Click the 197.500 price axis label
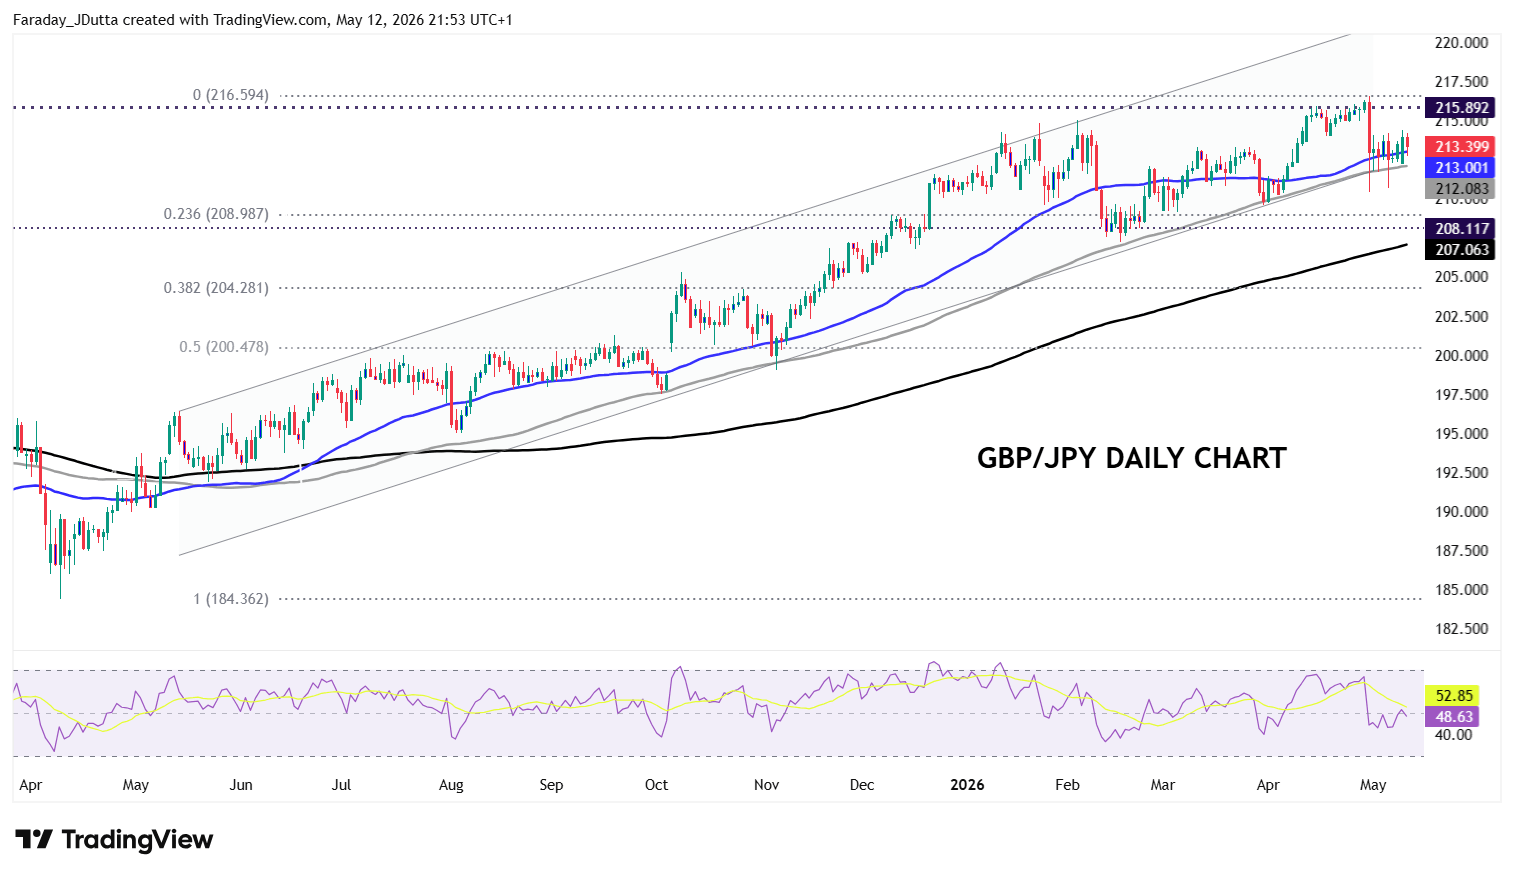 click(x=1462, y=395)
